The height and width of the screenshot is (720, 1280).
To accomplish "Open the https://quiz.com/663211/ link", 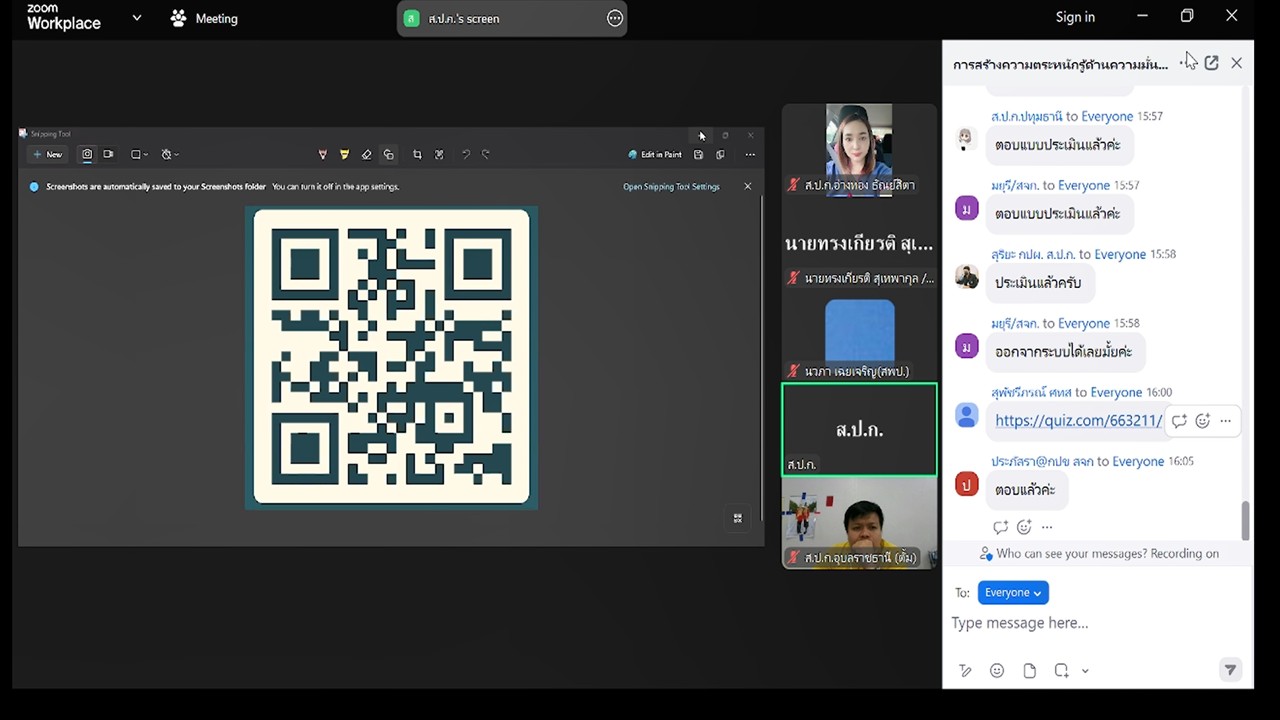I will click(x=1079, y=421).
